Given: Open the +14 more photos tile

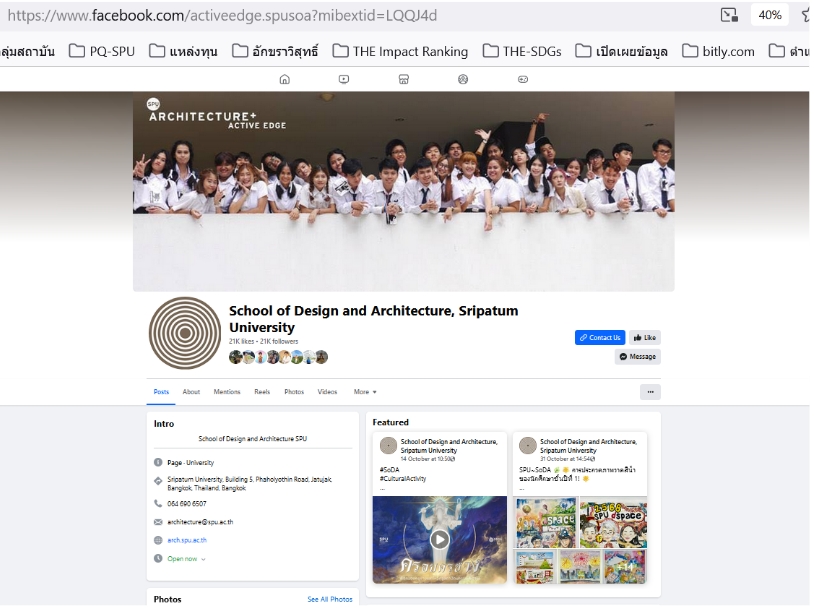Looking at the screenshot, I should tap(625, 567).
